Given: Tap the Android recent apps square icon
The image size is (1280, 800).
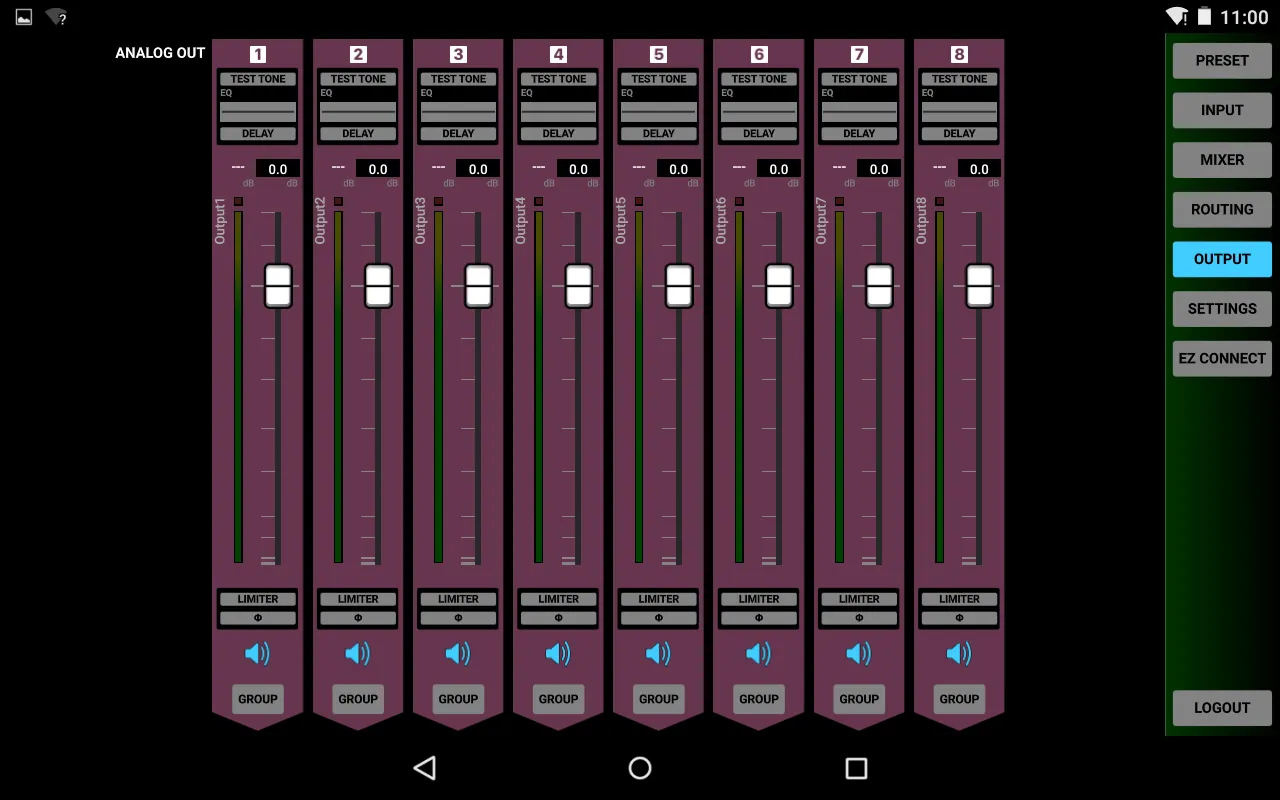Looking at the screenshot, I should (856, 768).
